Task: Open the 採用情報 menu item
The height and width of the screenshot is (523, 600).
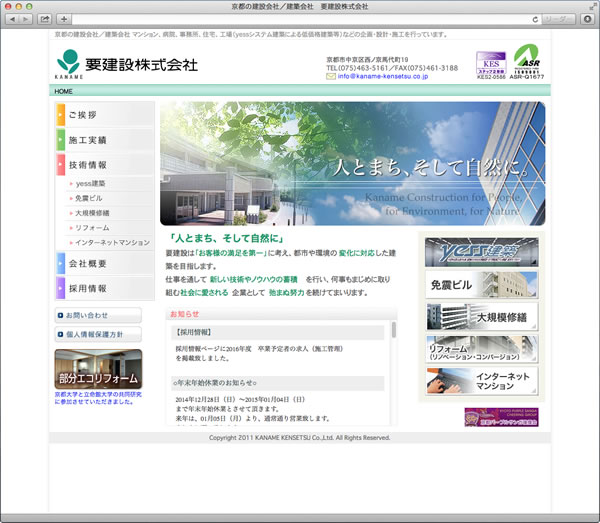Action: coord(105,288)
